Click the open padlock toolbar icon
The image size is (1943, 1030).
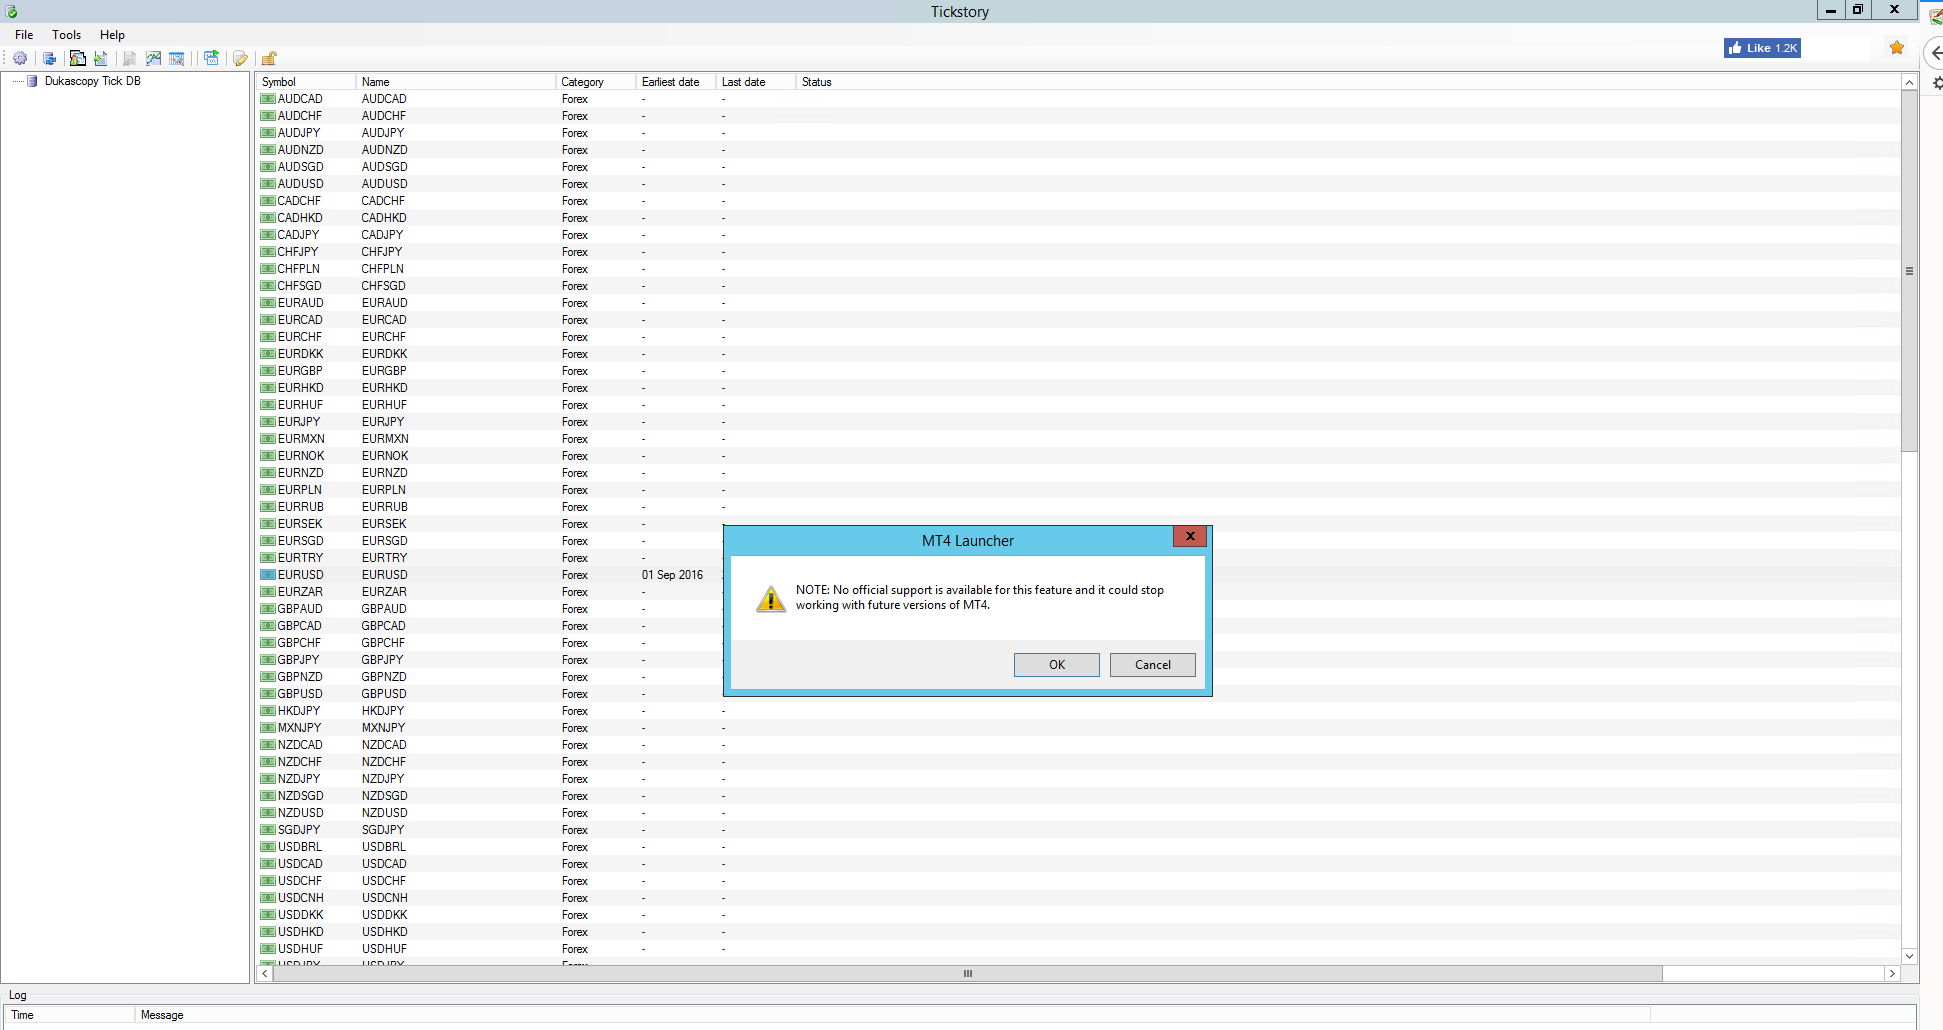pyautogui.click(x=269, y=58)
